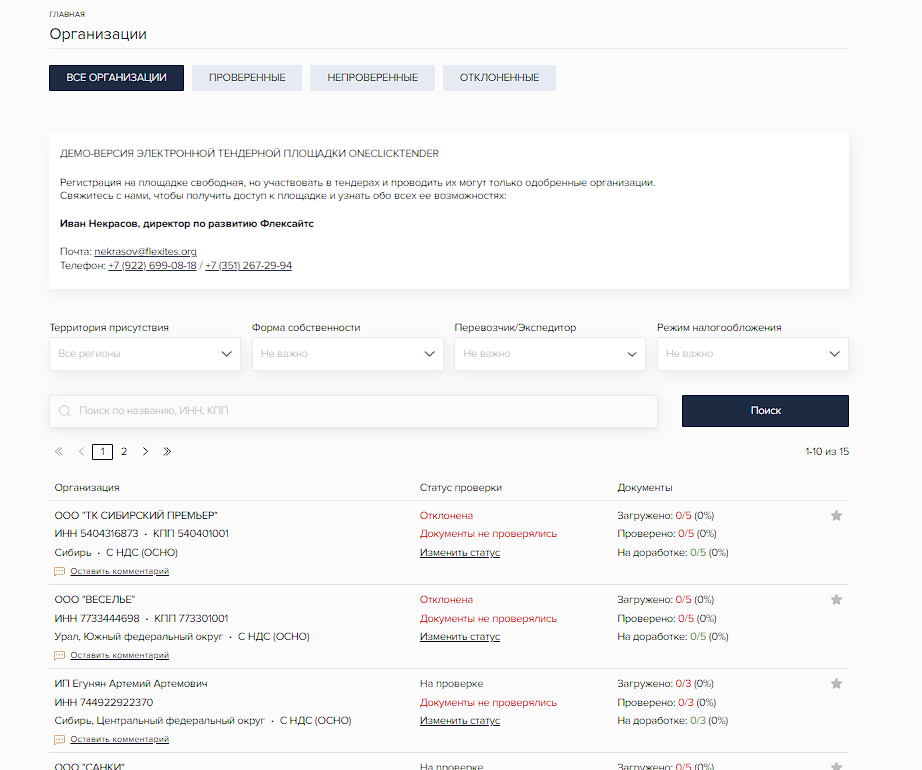Click comment icon under ТК СИБИРСКИЙ ПРЕМЬЕР
This screenshot has height=770, width=922.
click(59, 572)
